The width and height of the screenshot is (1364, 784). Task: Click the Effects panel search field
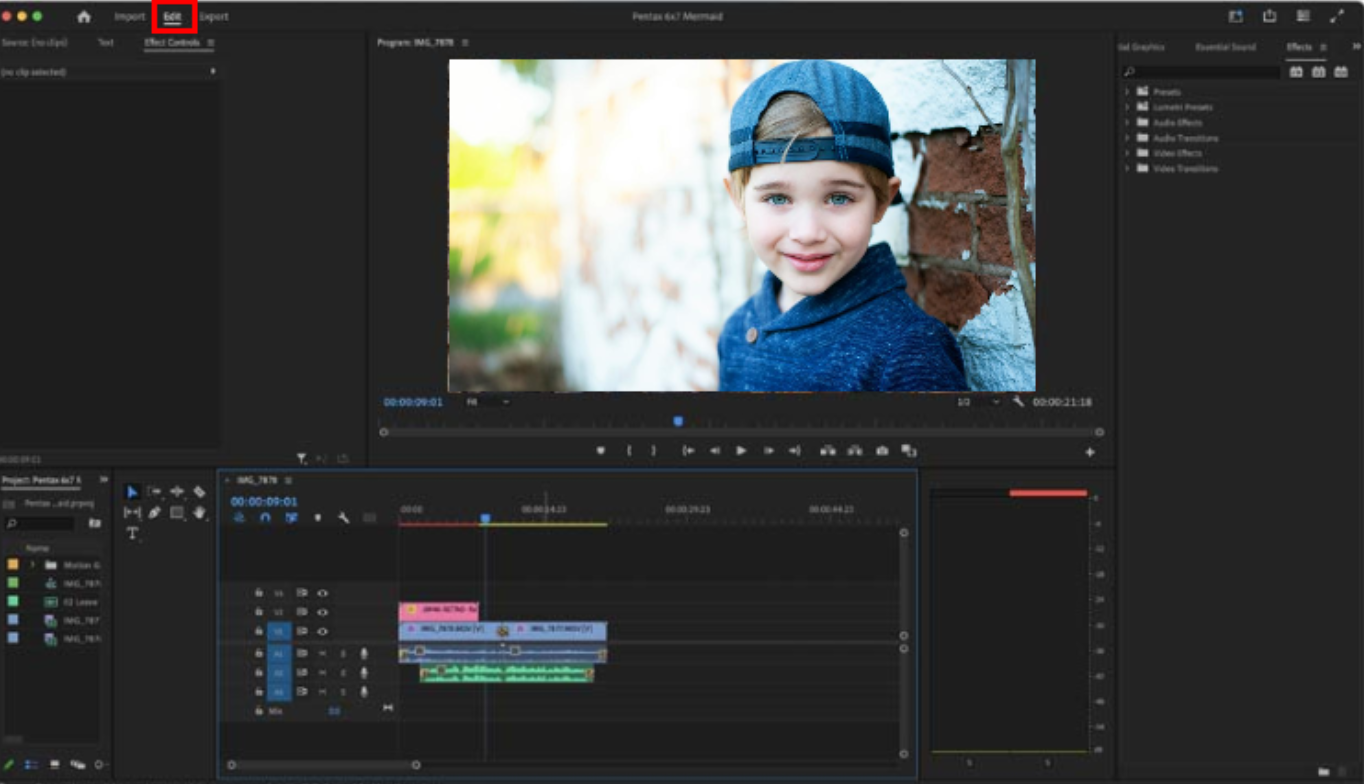1200,71
